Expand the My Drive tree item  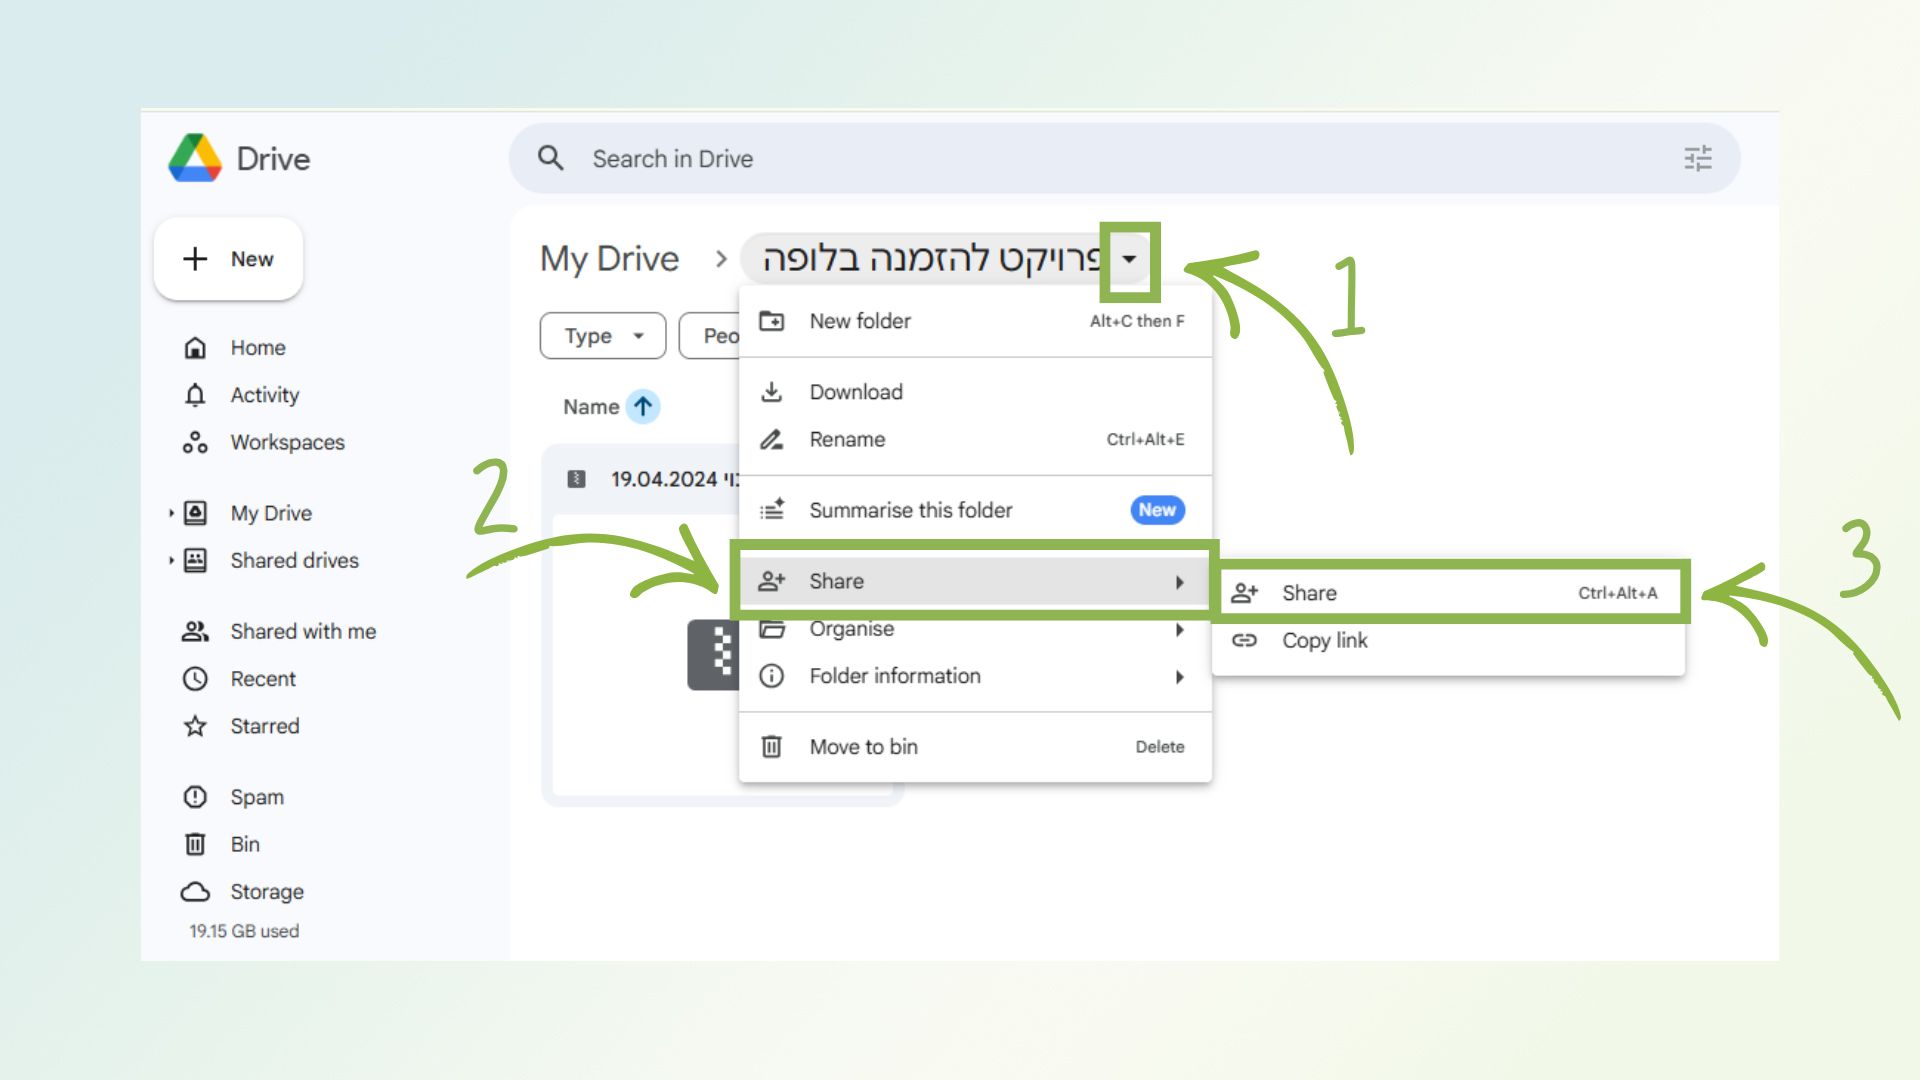[x=170, y=513]
